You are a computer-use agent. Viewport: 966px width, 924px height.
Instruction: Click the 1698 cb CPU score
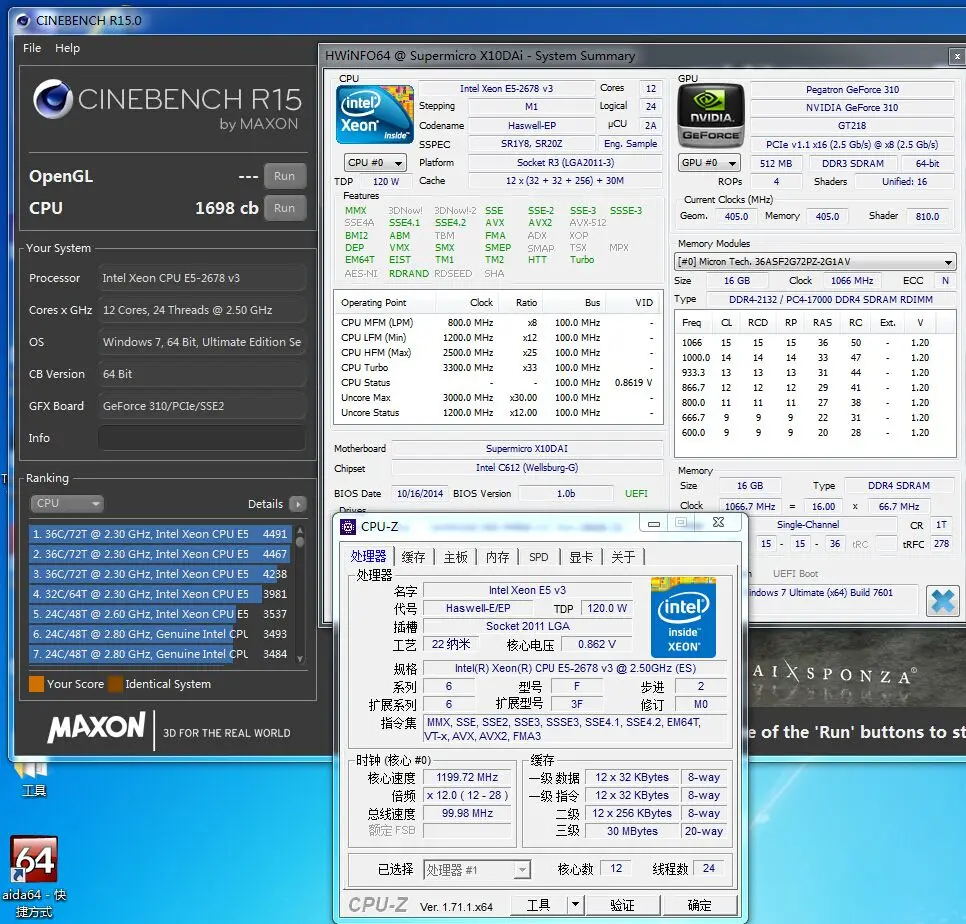coord(227,208)
